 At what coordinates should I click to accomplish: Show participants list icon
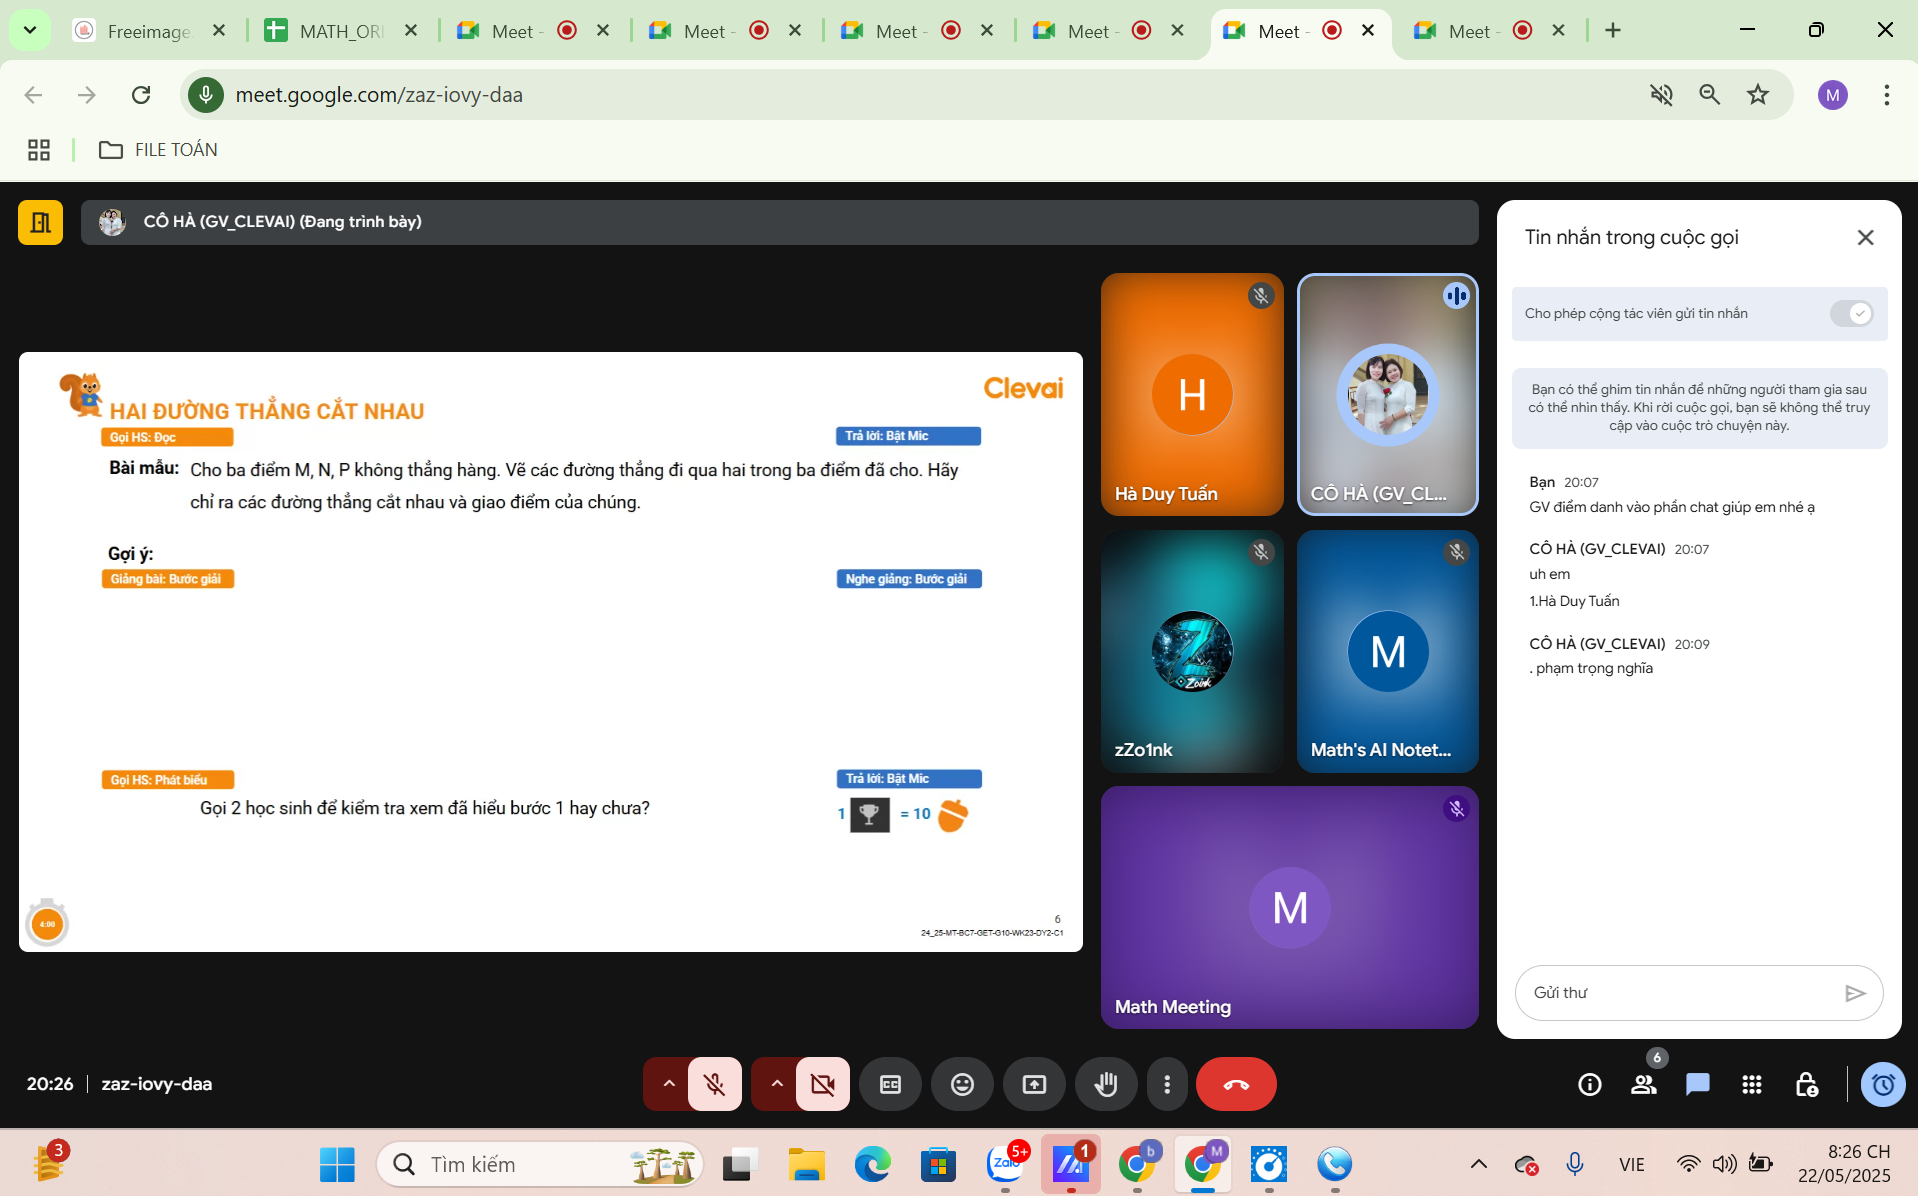click(x=1644, y=1084)
